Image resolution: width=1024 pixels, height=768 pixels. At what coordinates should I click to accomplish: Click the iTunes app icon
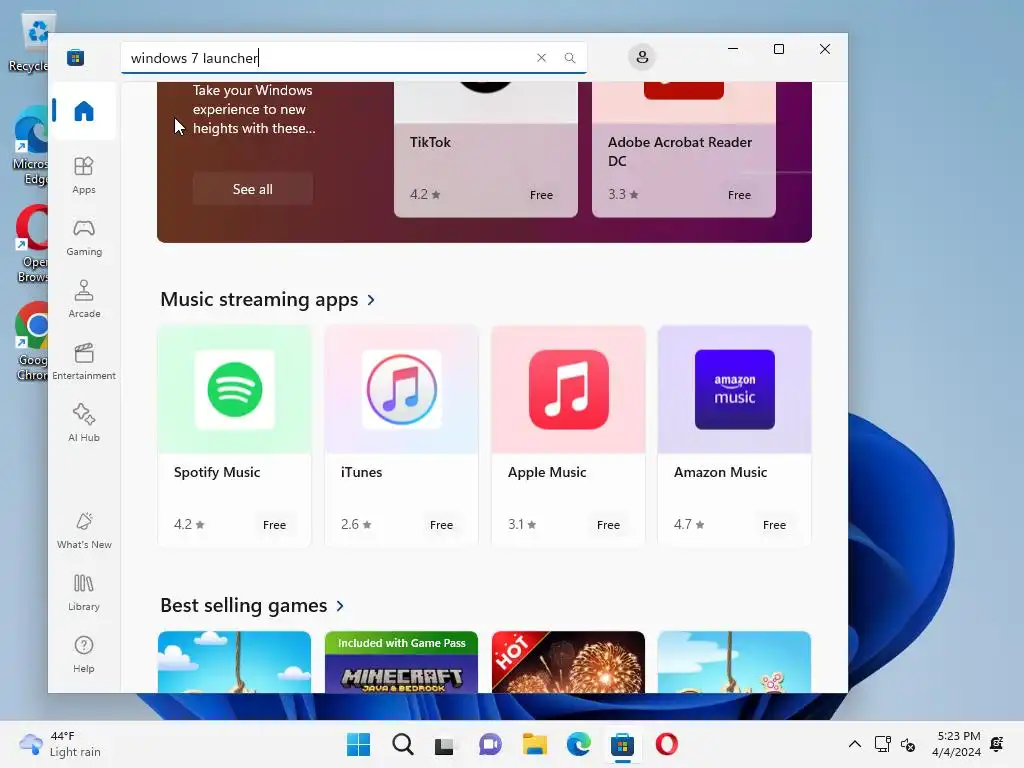tap(402, 389)
